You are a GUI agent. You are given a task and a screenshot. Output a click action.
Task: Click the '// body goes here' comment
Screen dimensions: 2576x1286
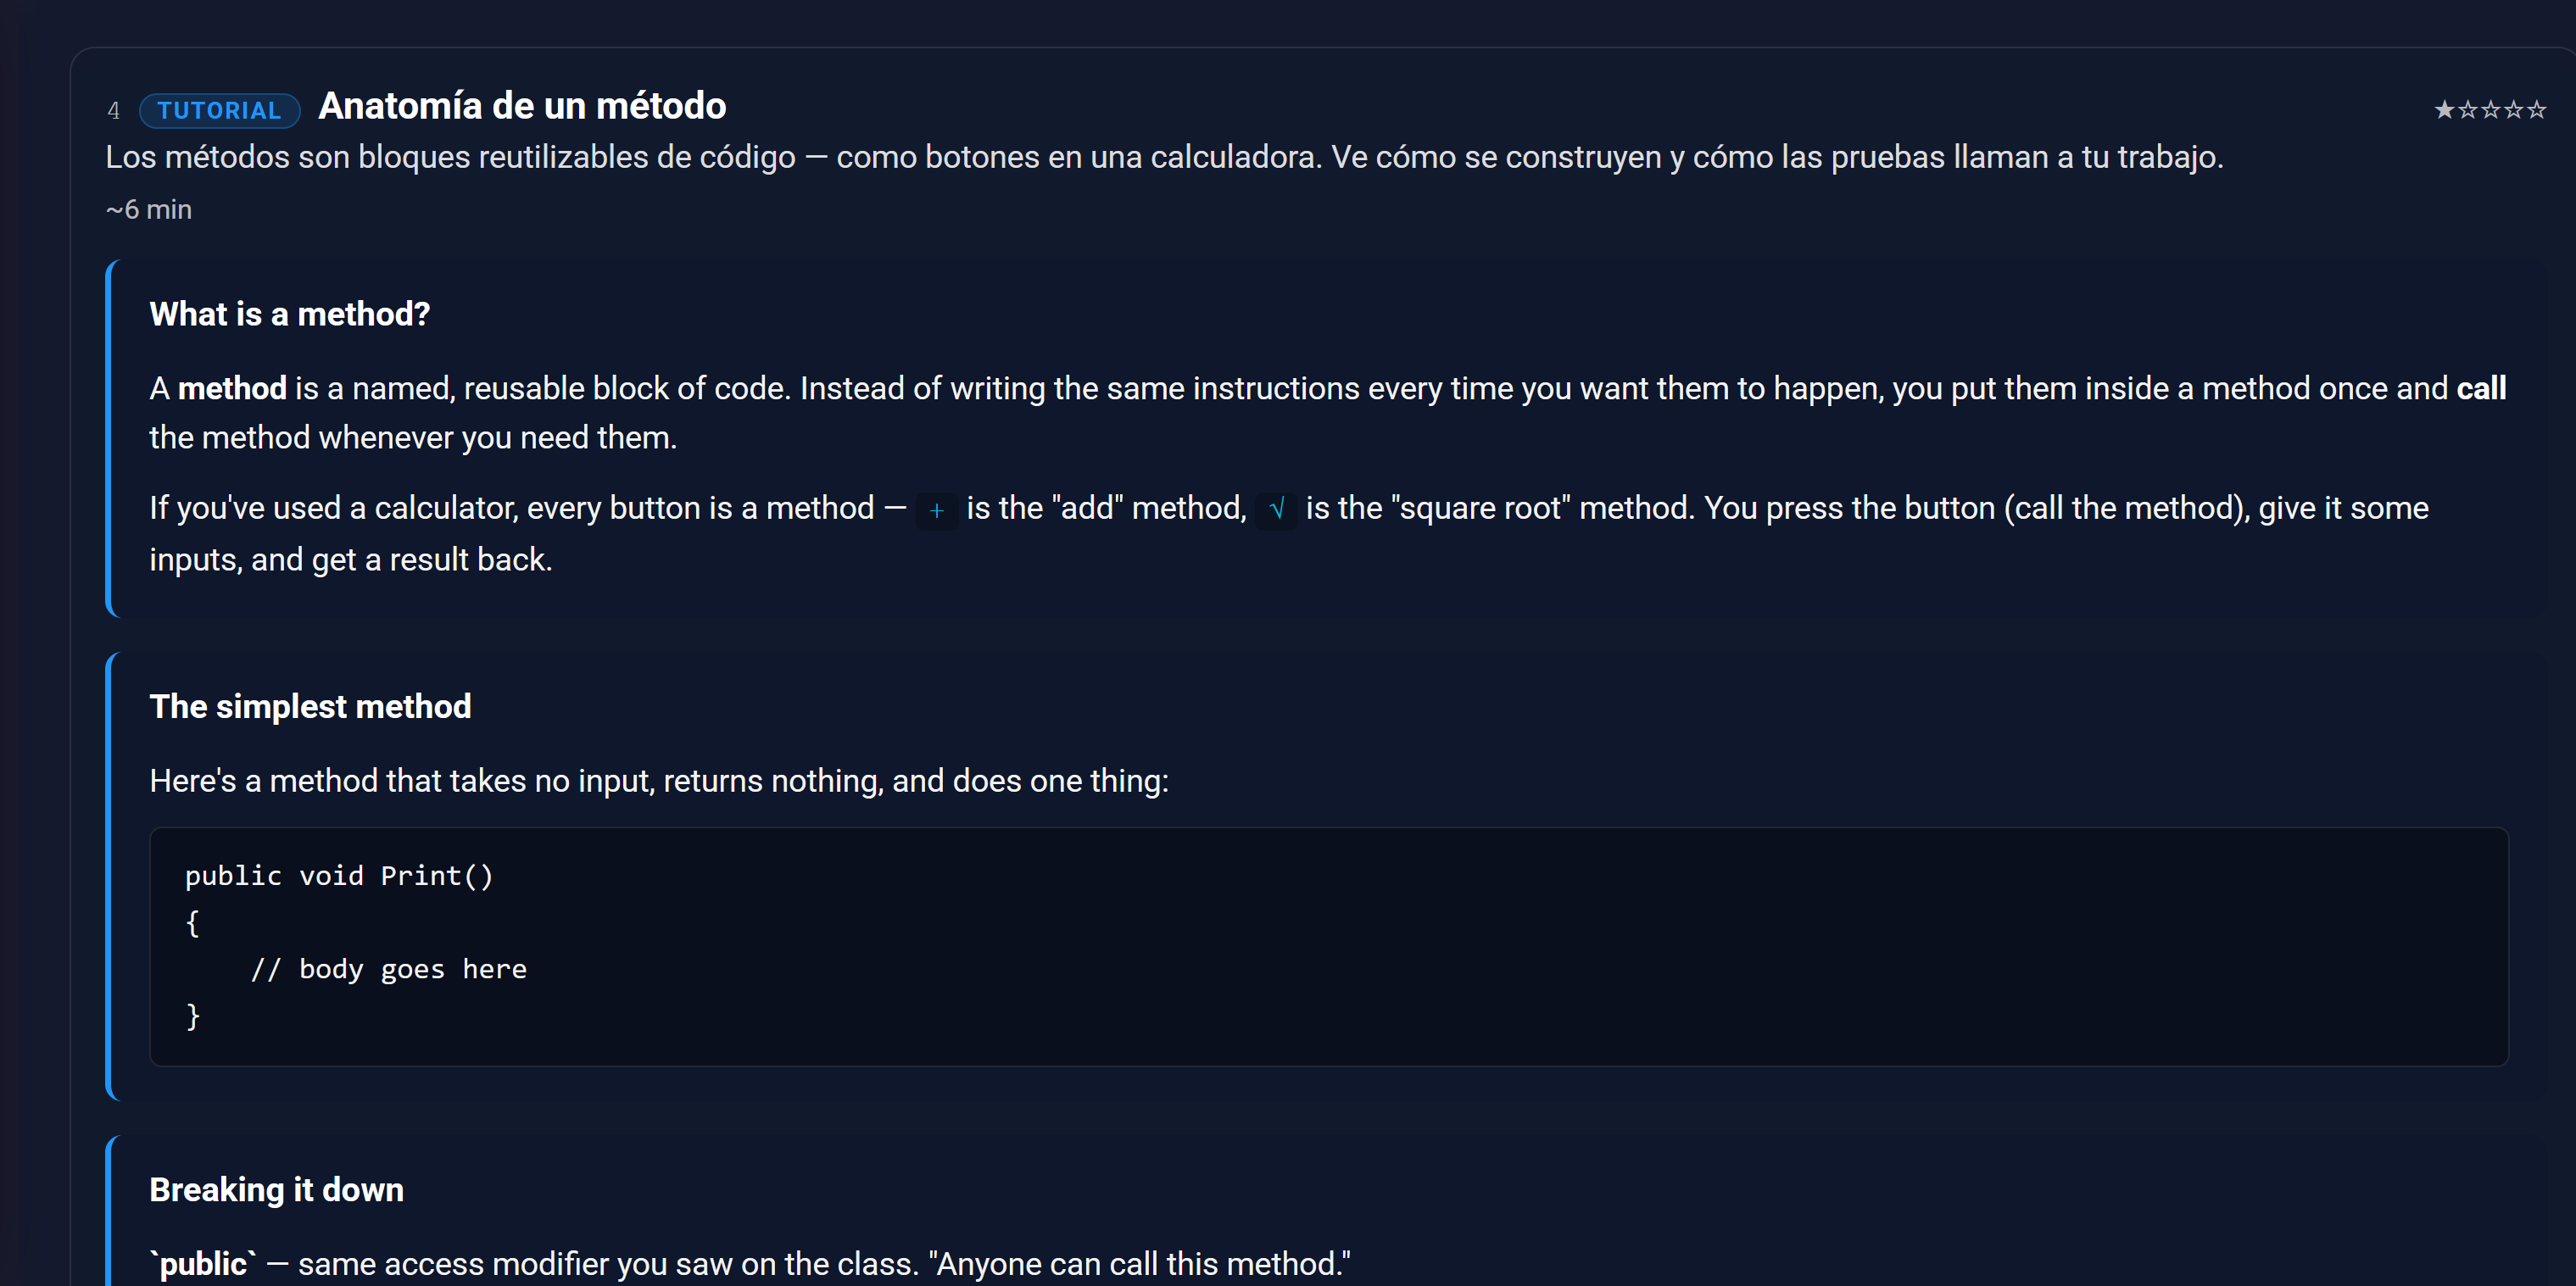(x=388, y=969)
